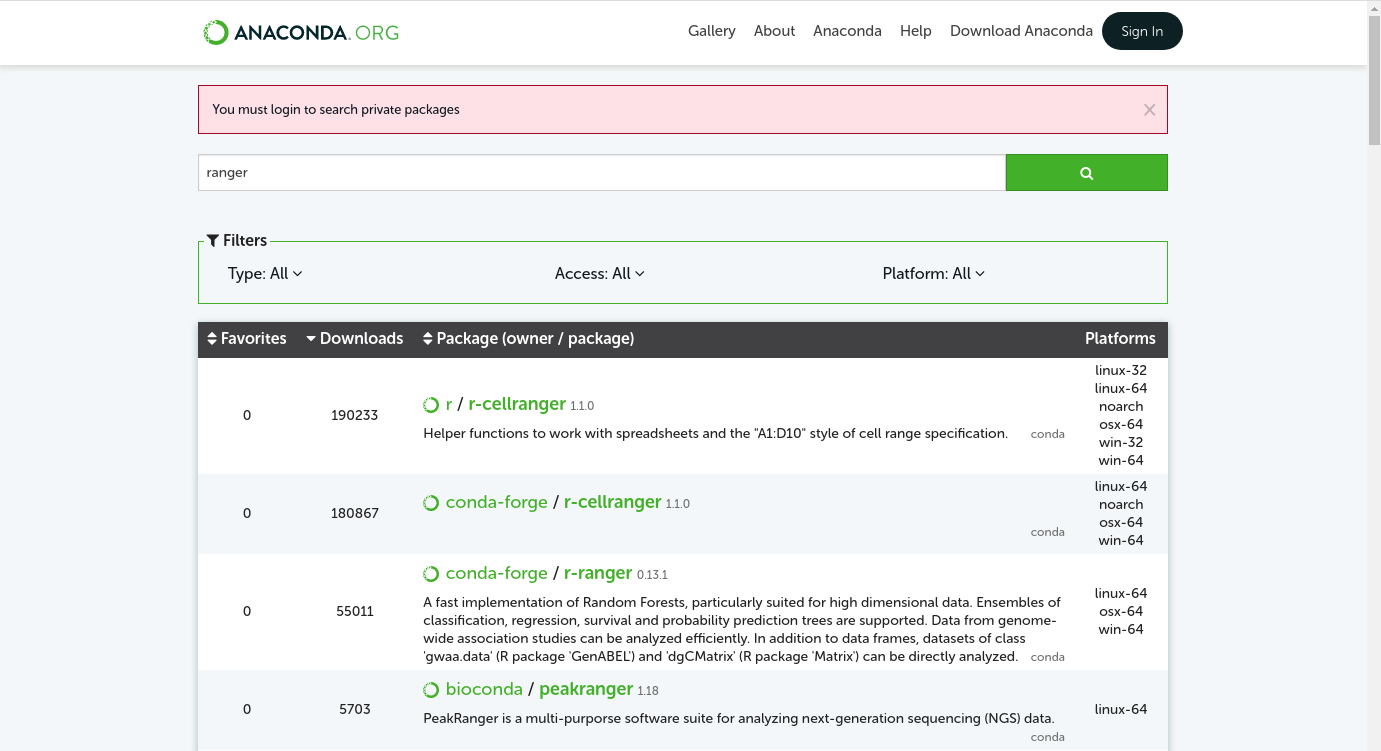Click the Platforms column header

pyautogui.click(x=1120, y=339)
